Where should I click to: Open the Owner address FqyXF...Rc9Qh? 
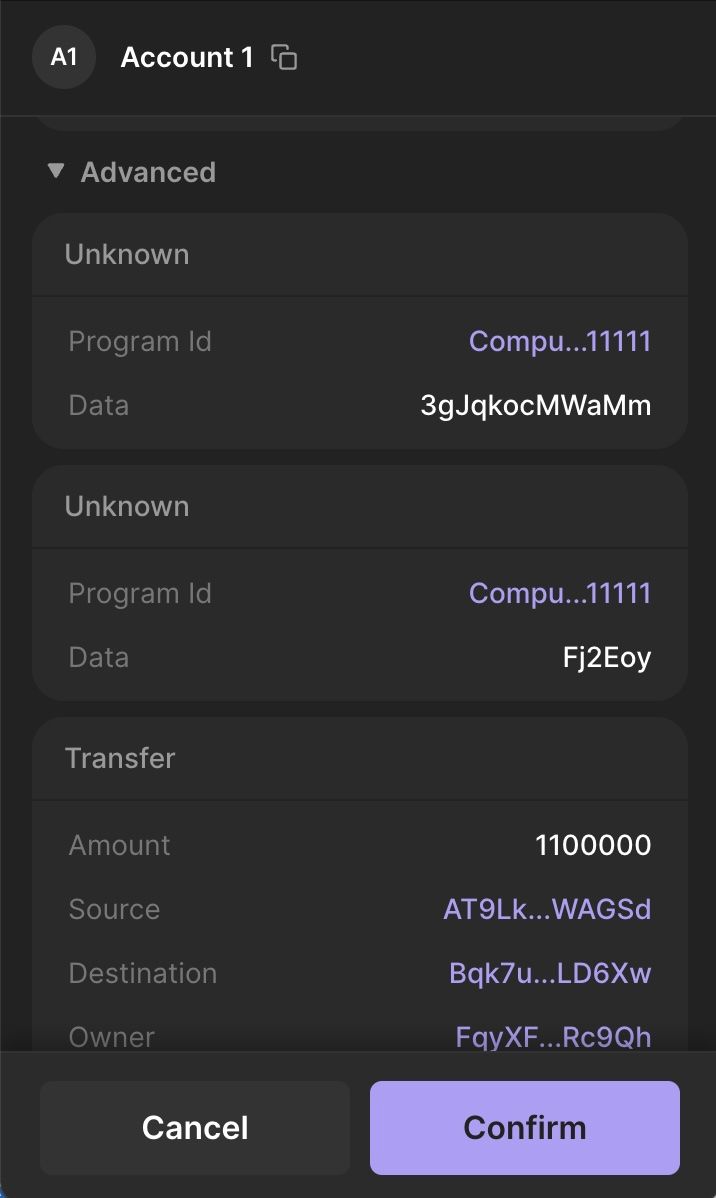[x=551, y=1037]
